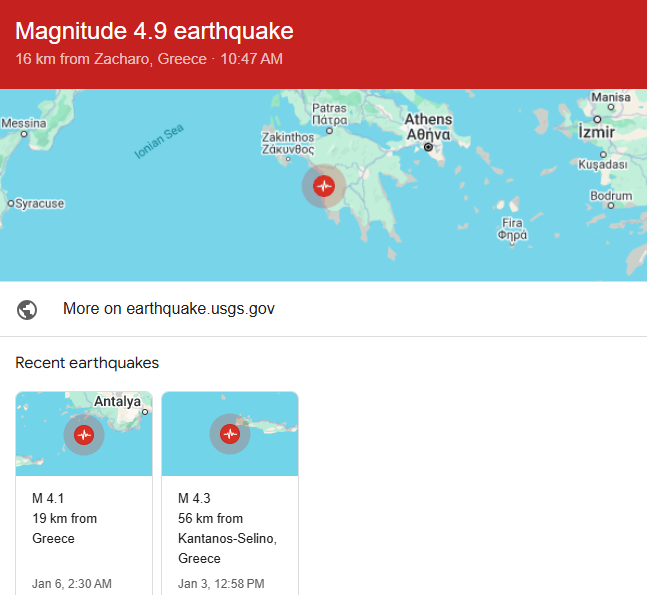647x595 pixels.
Task: Click the earthquake epicenter marker near Zacharo
Action: tap(323, 185)
